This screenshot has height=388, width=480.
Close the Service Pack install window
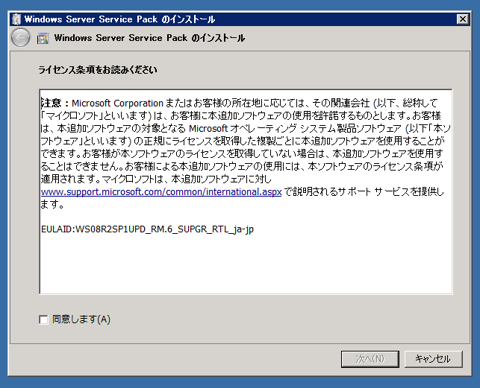click(x=463, y=19)
